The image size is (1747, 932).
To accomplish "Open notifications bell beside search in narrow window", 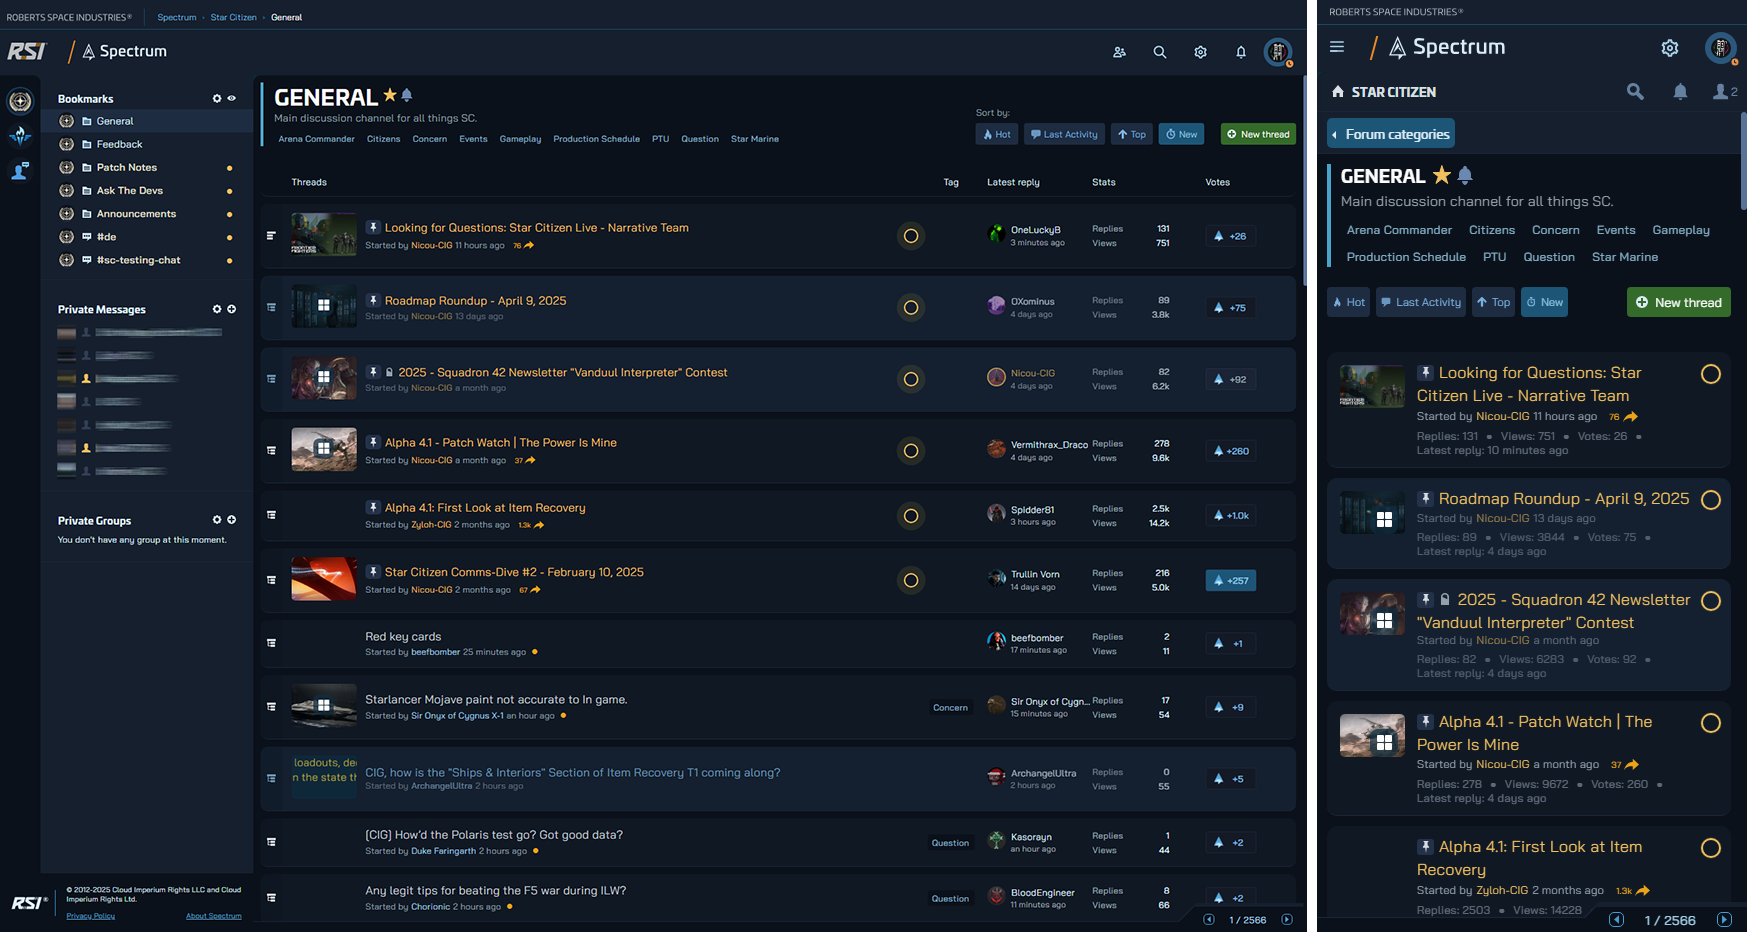I will pyautogui.click(x=1681, y=92).
